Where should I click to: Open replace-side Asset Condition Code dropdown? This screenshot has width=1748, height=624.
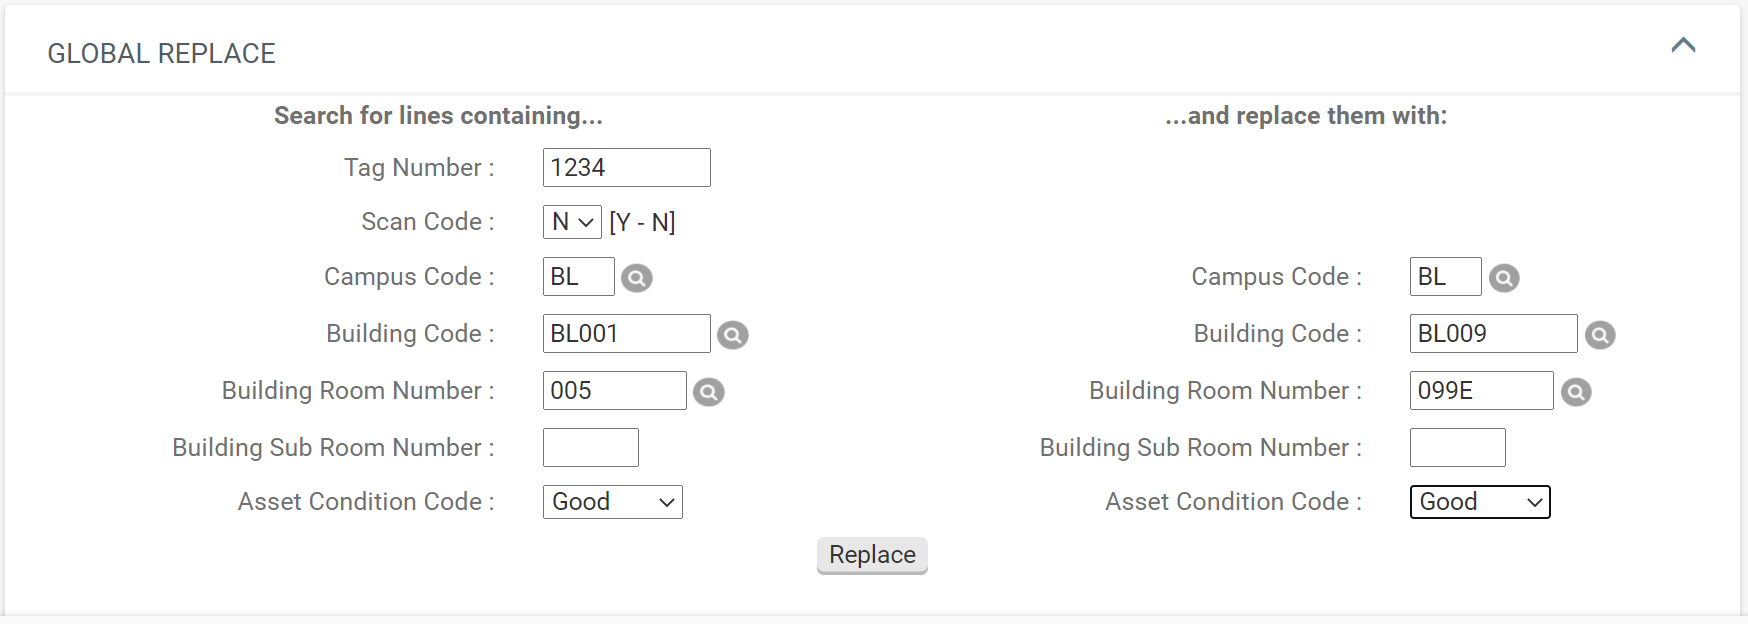click(1479, 502)
